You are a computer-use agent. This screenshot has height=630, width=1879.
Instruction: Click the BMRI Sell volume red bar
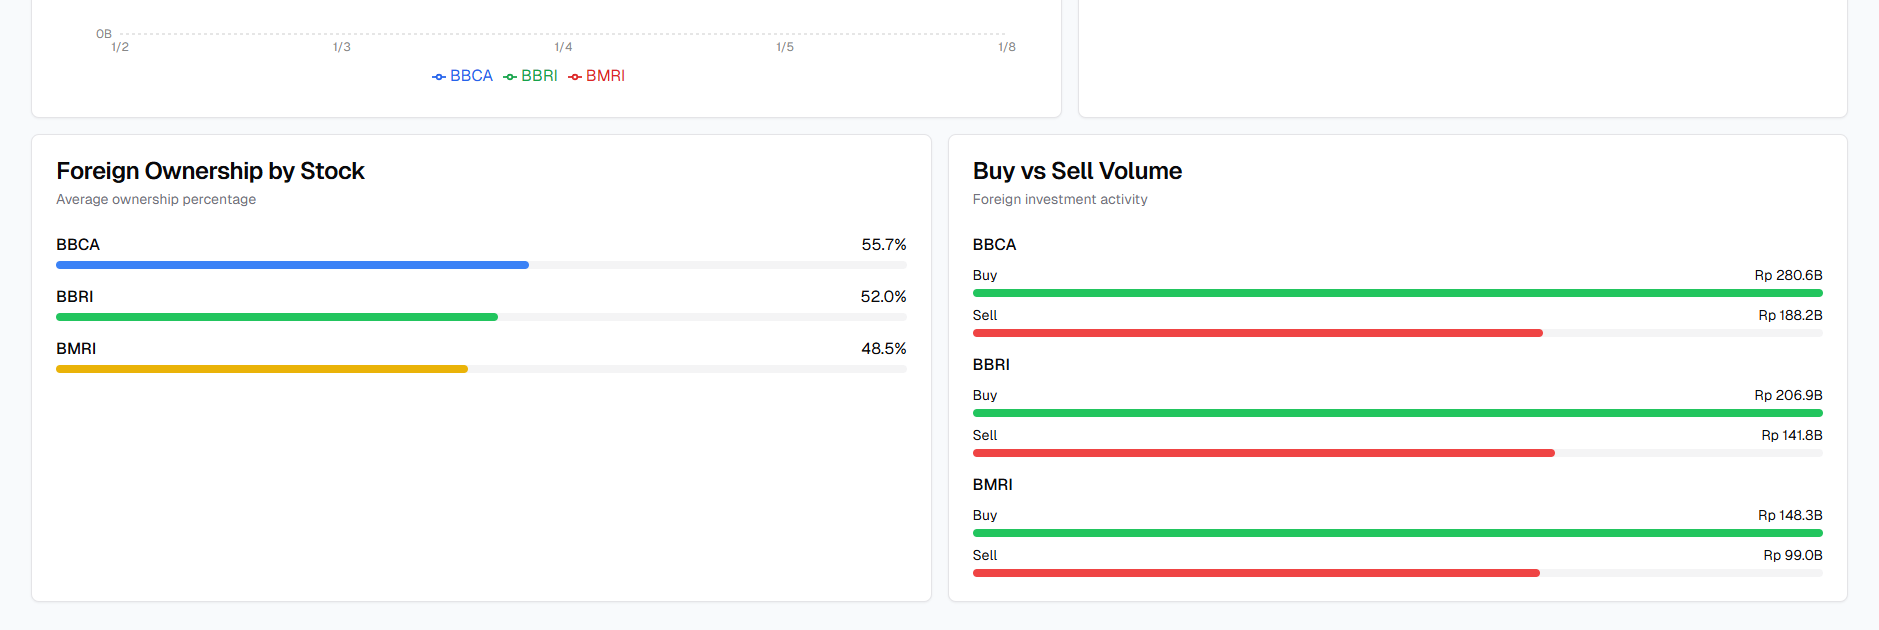tap(1256, 573)
